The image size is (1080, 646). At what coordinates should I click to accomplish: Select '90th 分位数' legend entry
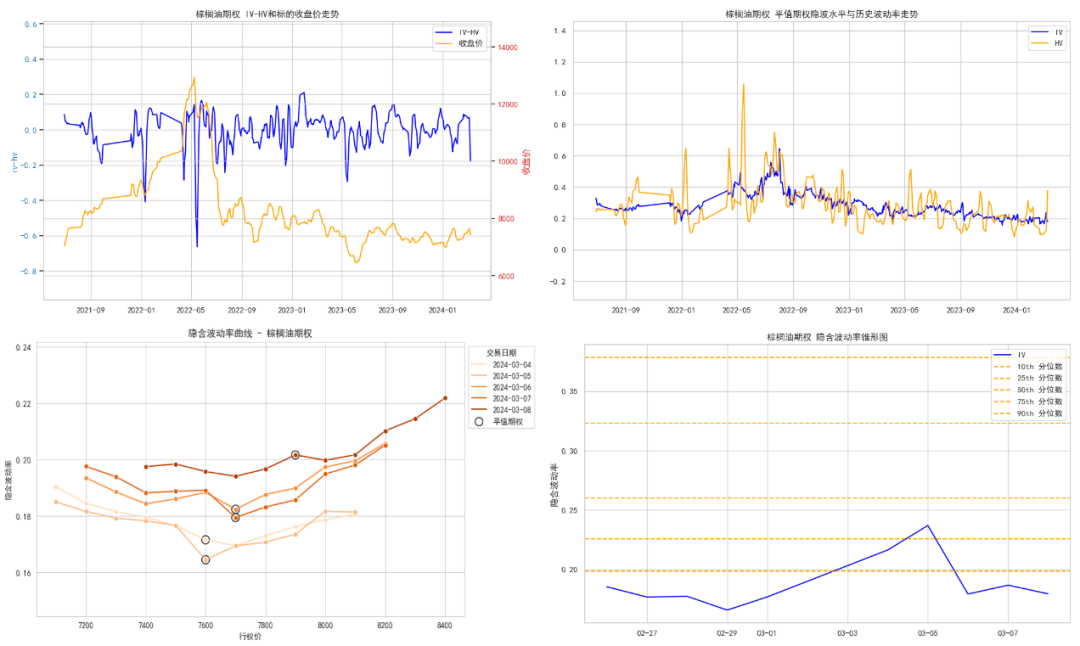click(1028, 413)
